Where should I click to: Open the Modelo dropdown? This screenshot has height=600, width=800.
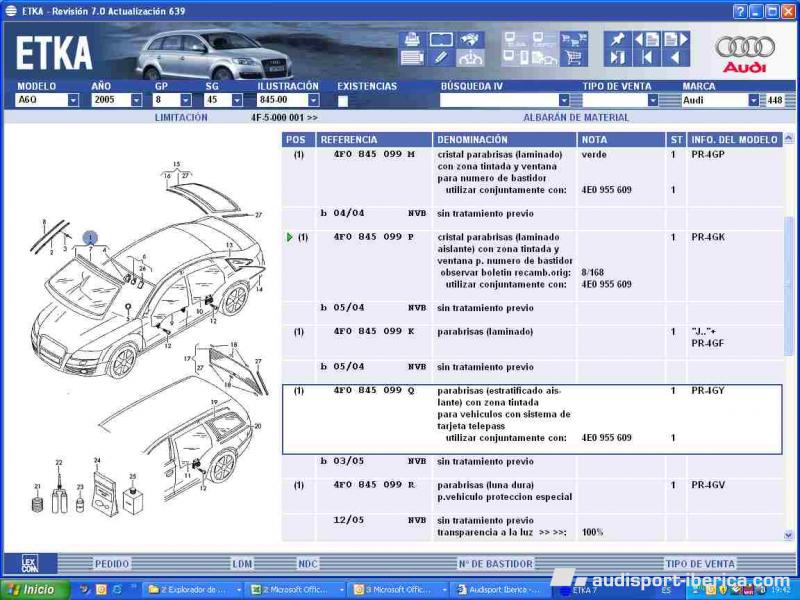pos(73,100)
